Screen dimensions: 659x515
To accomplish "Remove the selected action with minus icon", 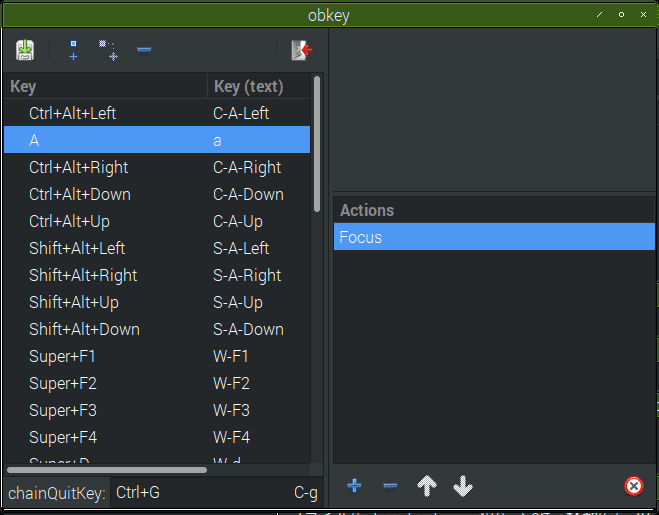I will coord(390,486).
